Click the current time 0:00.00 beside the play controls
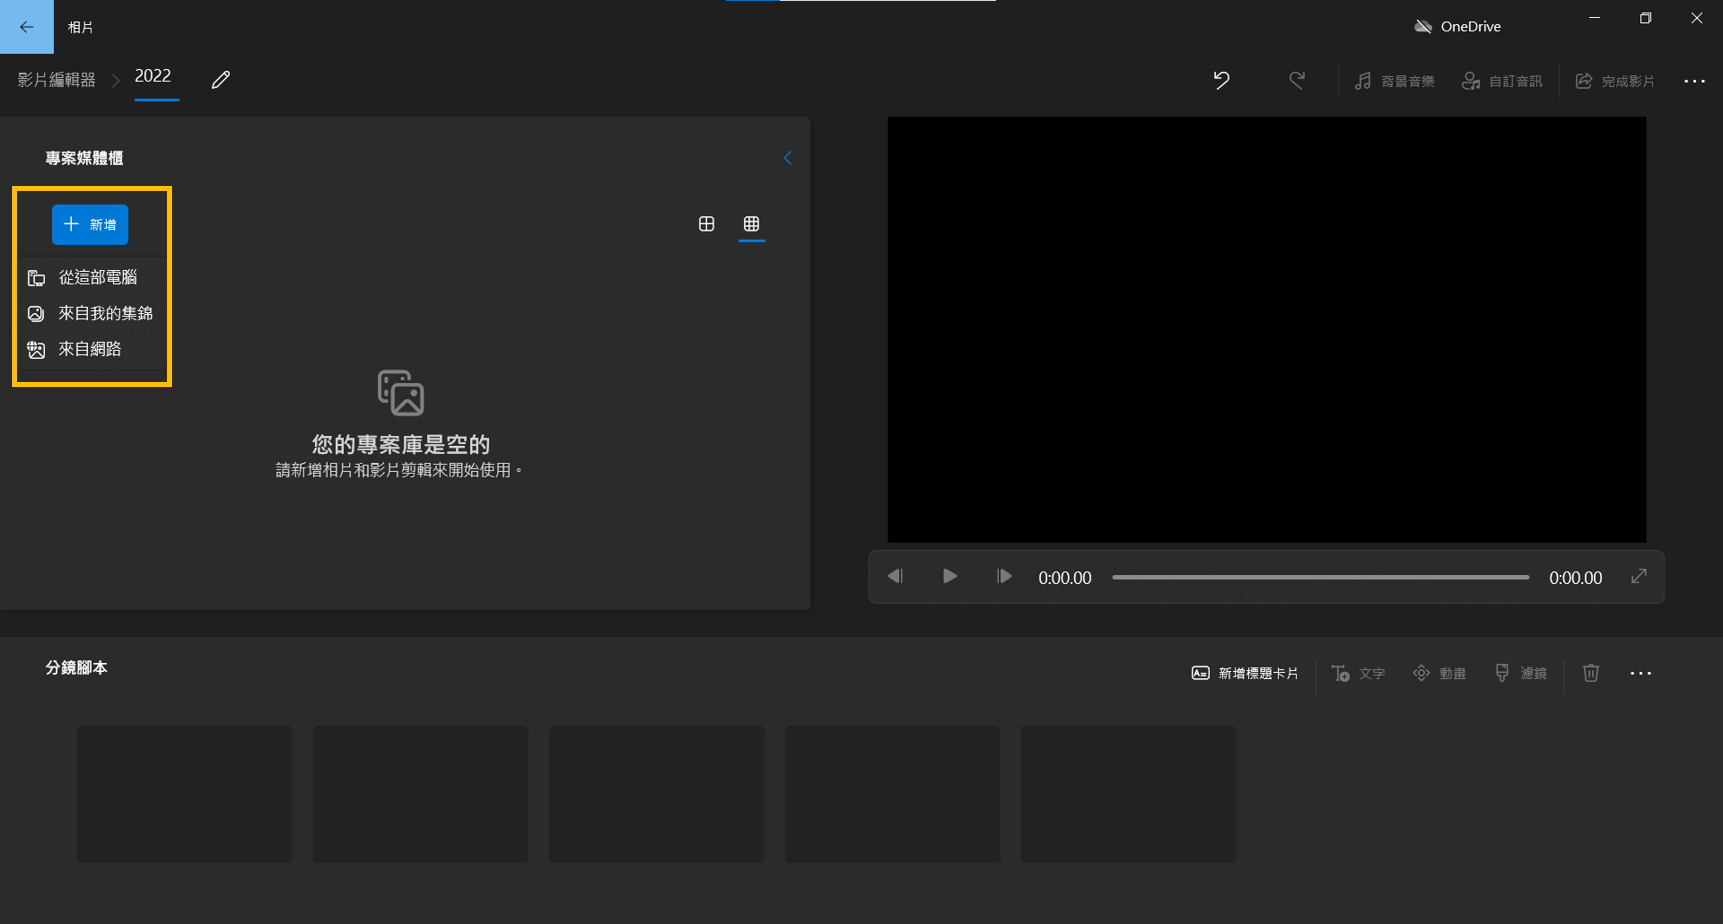 pos(1065,578)
